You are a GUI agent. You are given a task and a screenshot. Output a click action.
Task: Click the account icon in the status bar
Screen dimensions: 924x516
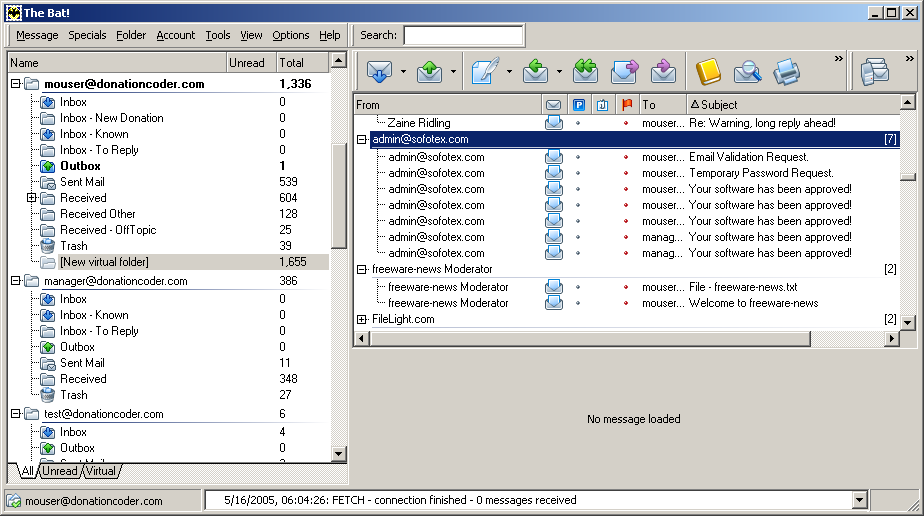pos(14,501)
